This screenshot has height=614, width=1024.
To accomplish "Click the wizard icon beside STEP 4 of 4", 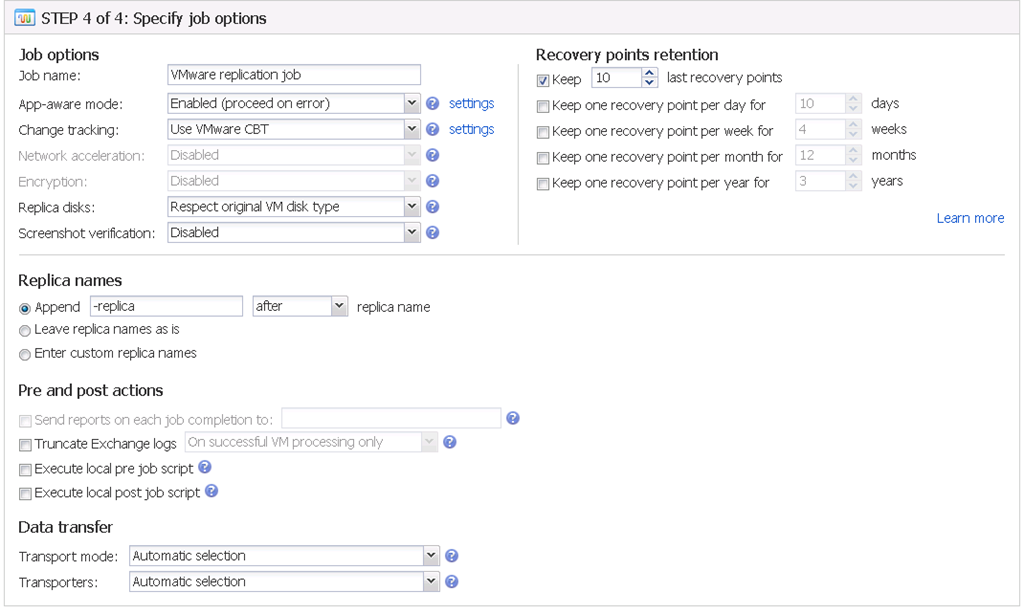I will point(25,18).
